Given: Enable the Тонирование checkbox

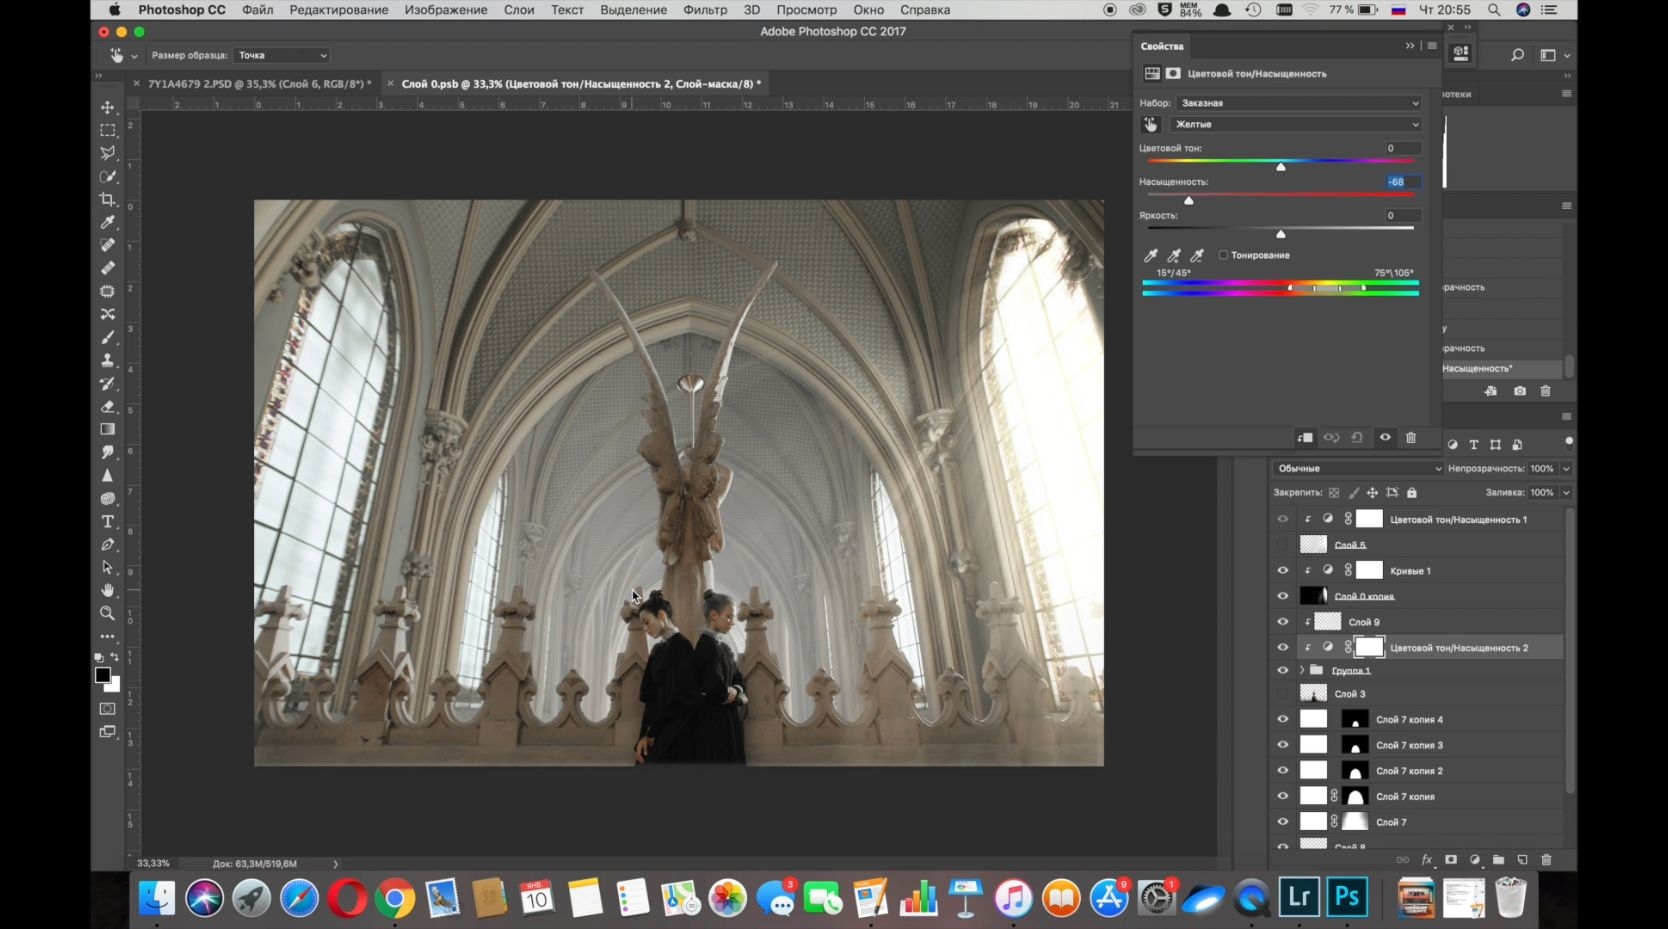Looking at the screenshot, I should [x=1223, y=255].
